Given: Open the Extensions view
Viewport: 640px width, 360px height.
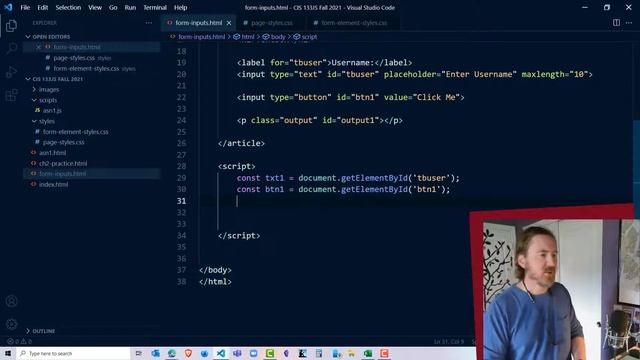Looking at the screenshot, I should 11,95.
